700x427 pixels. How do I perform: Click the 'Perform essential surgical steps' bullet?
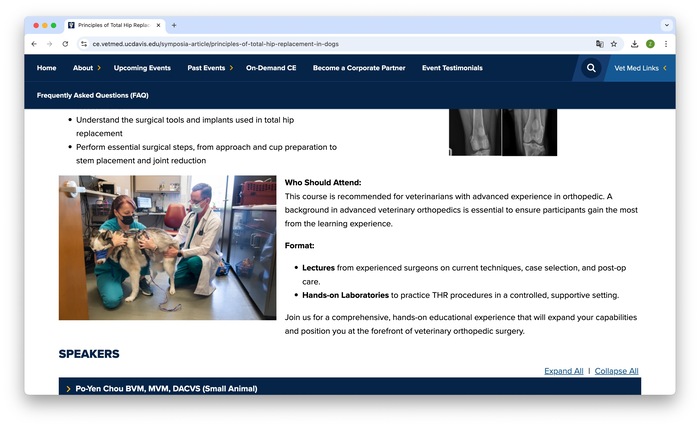pyautogui.click(x=206, y=154)
